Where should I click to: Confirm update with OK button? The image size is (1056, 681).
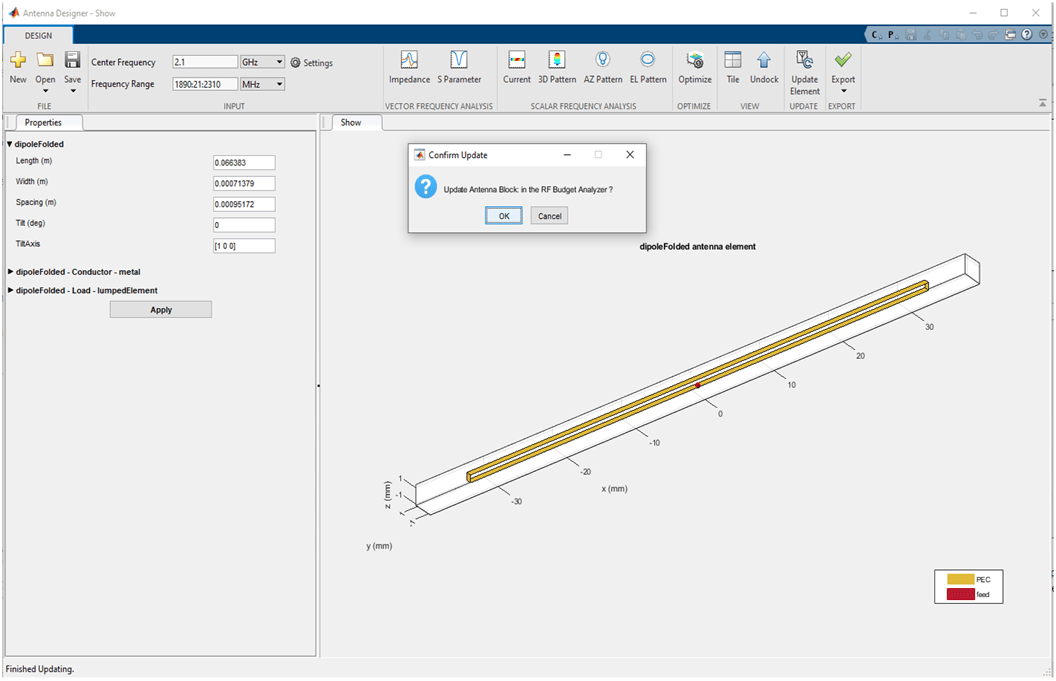pyautogui.click(x=504, y=216)
